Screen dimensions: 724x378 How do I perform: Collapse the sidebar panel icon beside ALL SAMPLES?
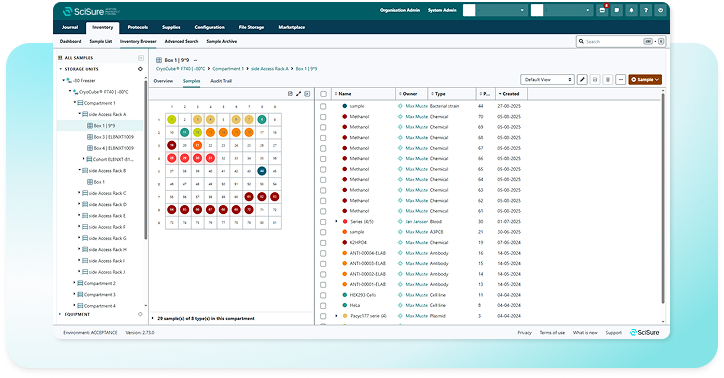[141, 58]
